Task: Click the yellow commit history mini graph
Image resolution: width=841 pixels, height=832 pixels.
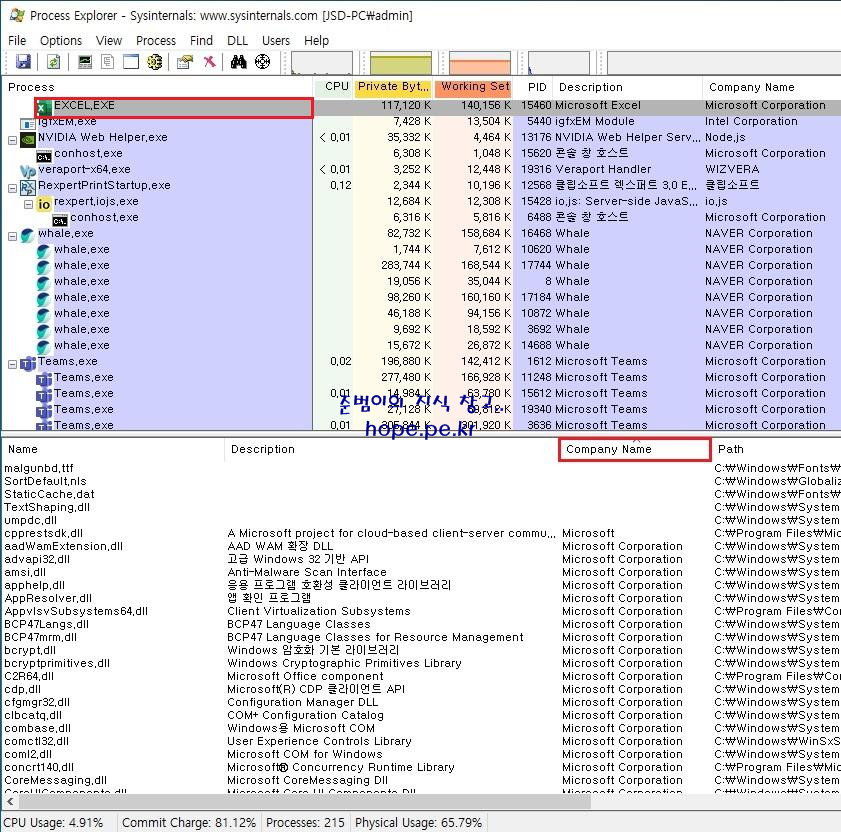Action: pos(401,63)
